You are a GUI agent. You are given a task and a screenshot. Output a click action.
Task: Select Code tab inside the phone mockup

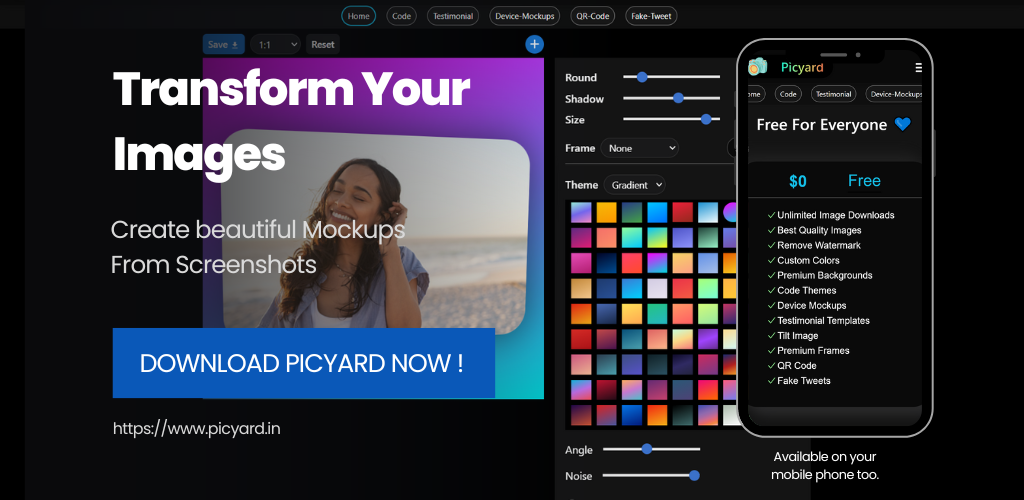click(788, 94)
